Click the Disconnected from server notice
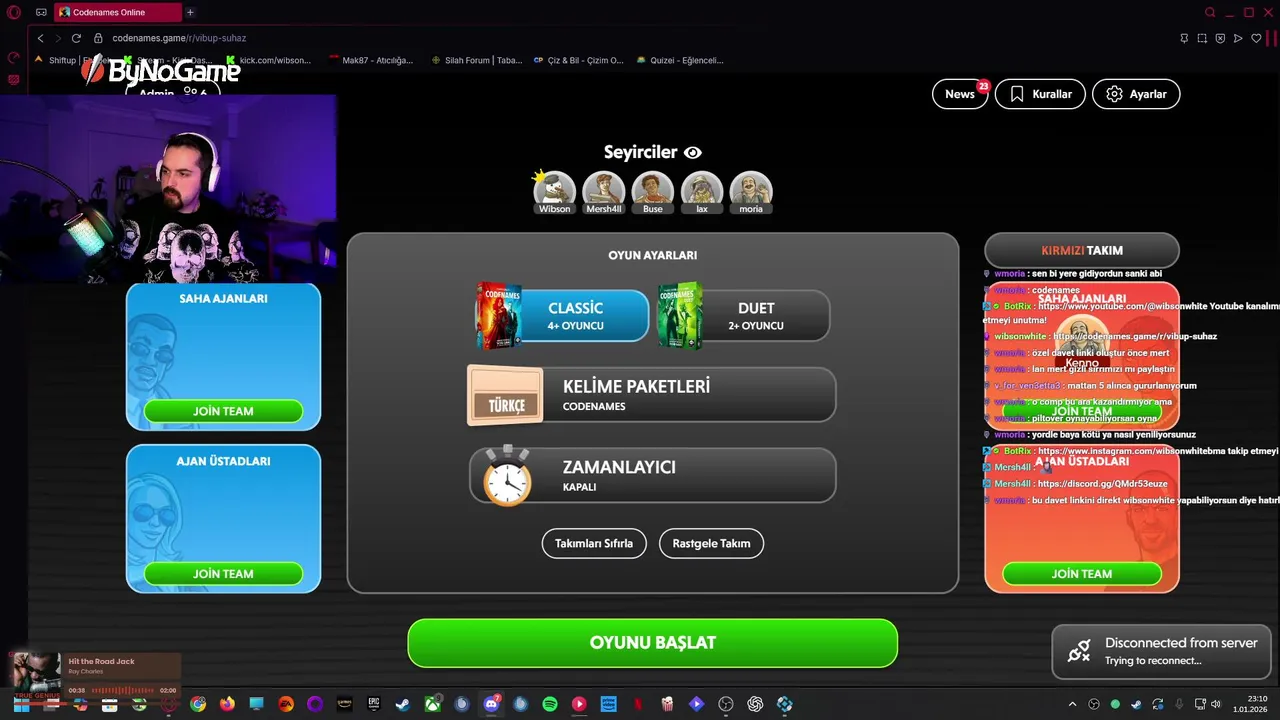Viewport: 1280px width, 720px height. pyautogui.click(x=1162, y=651)
